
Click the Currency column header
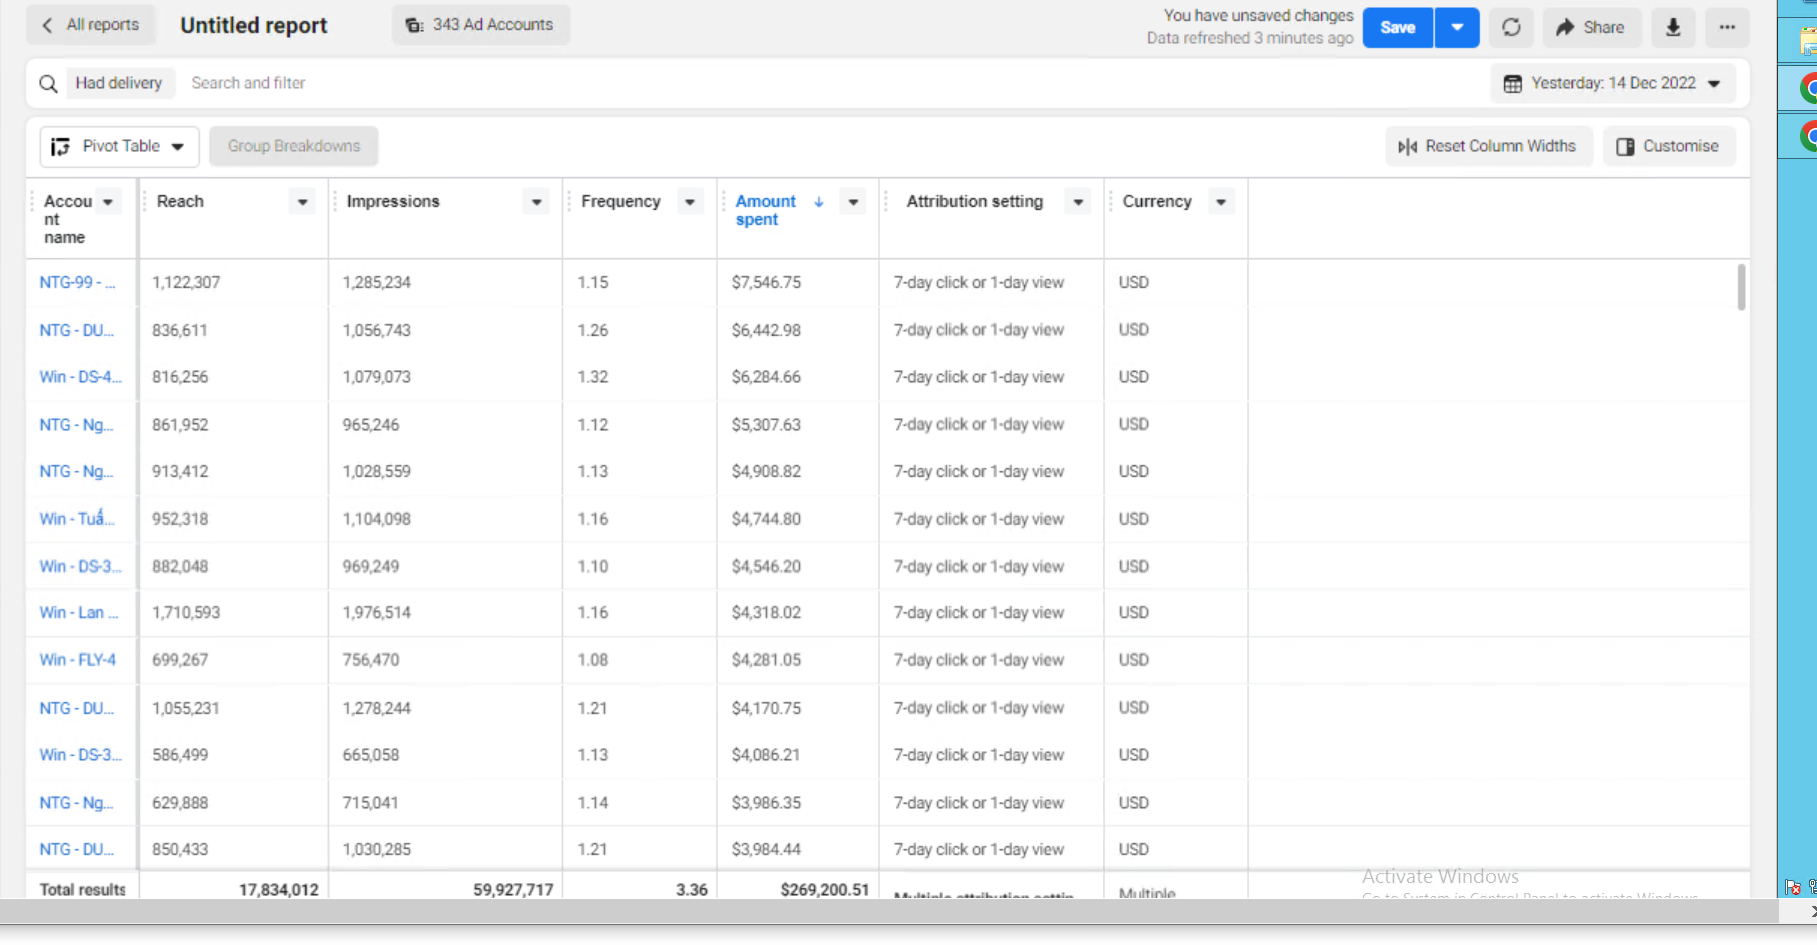pos(1157,201)
